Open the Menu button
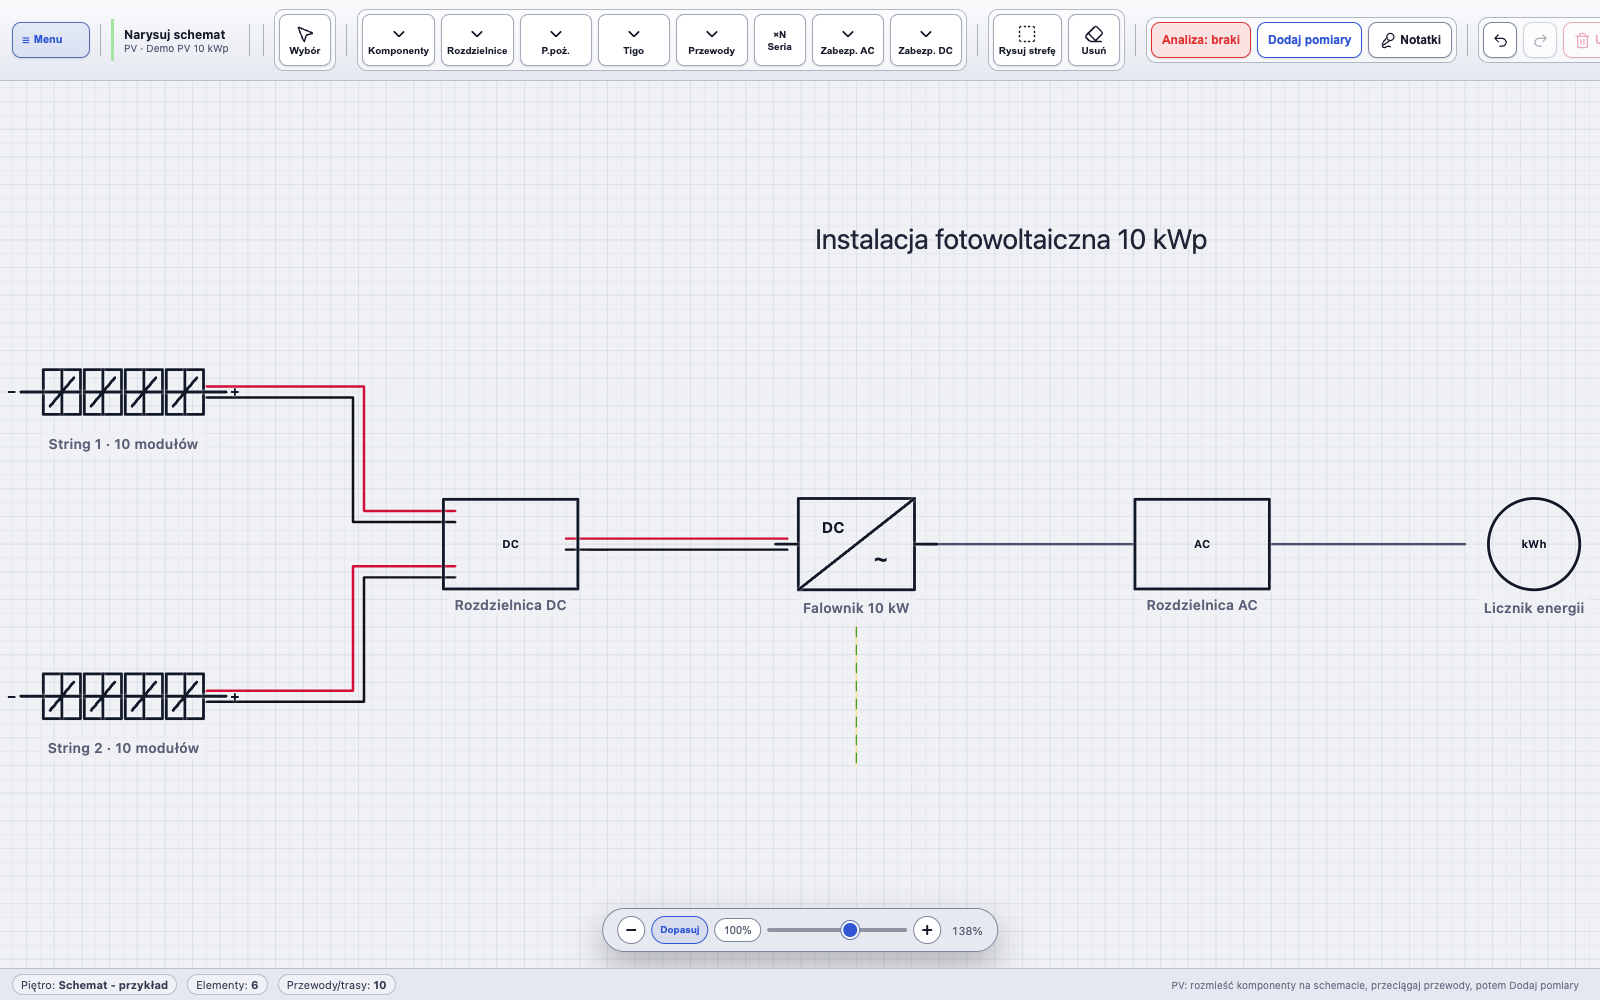This screenshot has width=1600, height=1000. (51, 40)
